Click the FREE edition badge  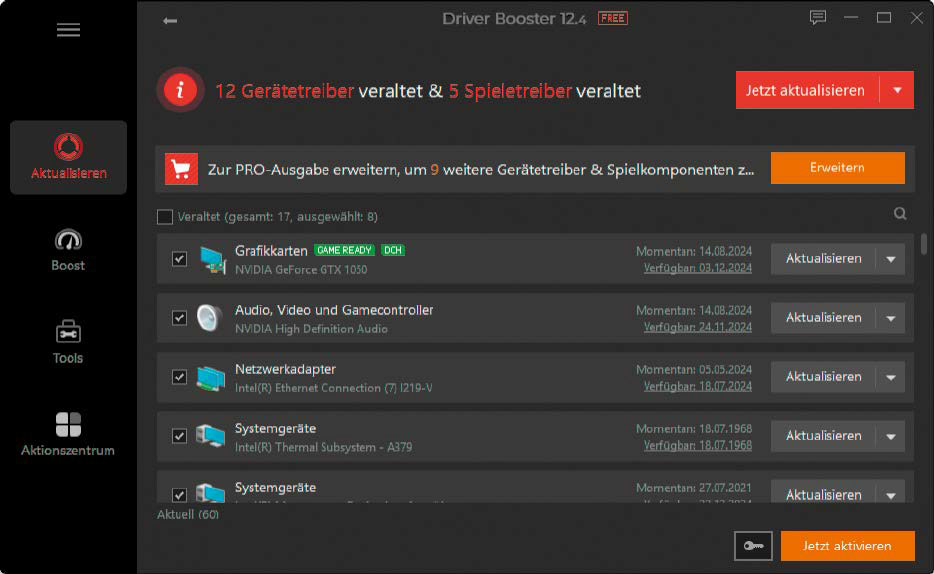(x=612, y=18)
